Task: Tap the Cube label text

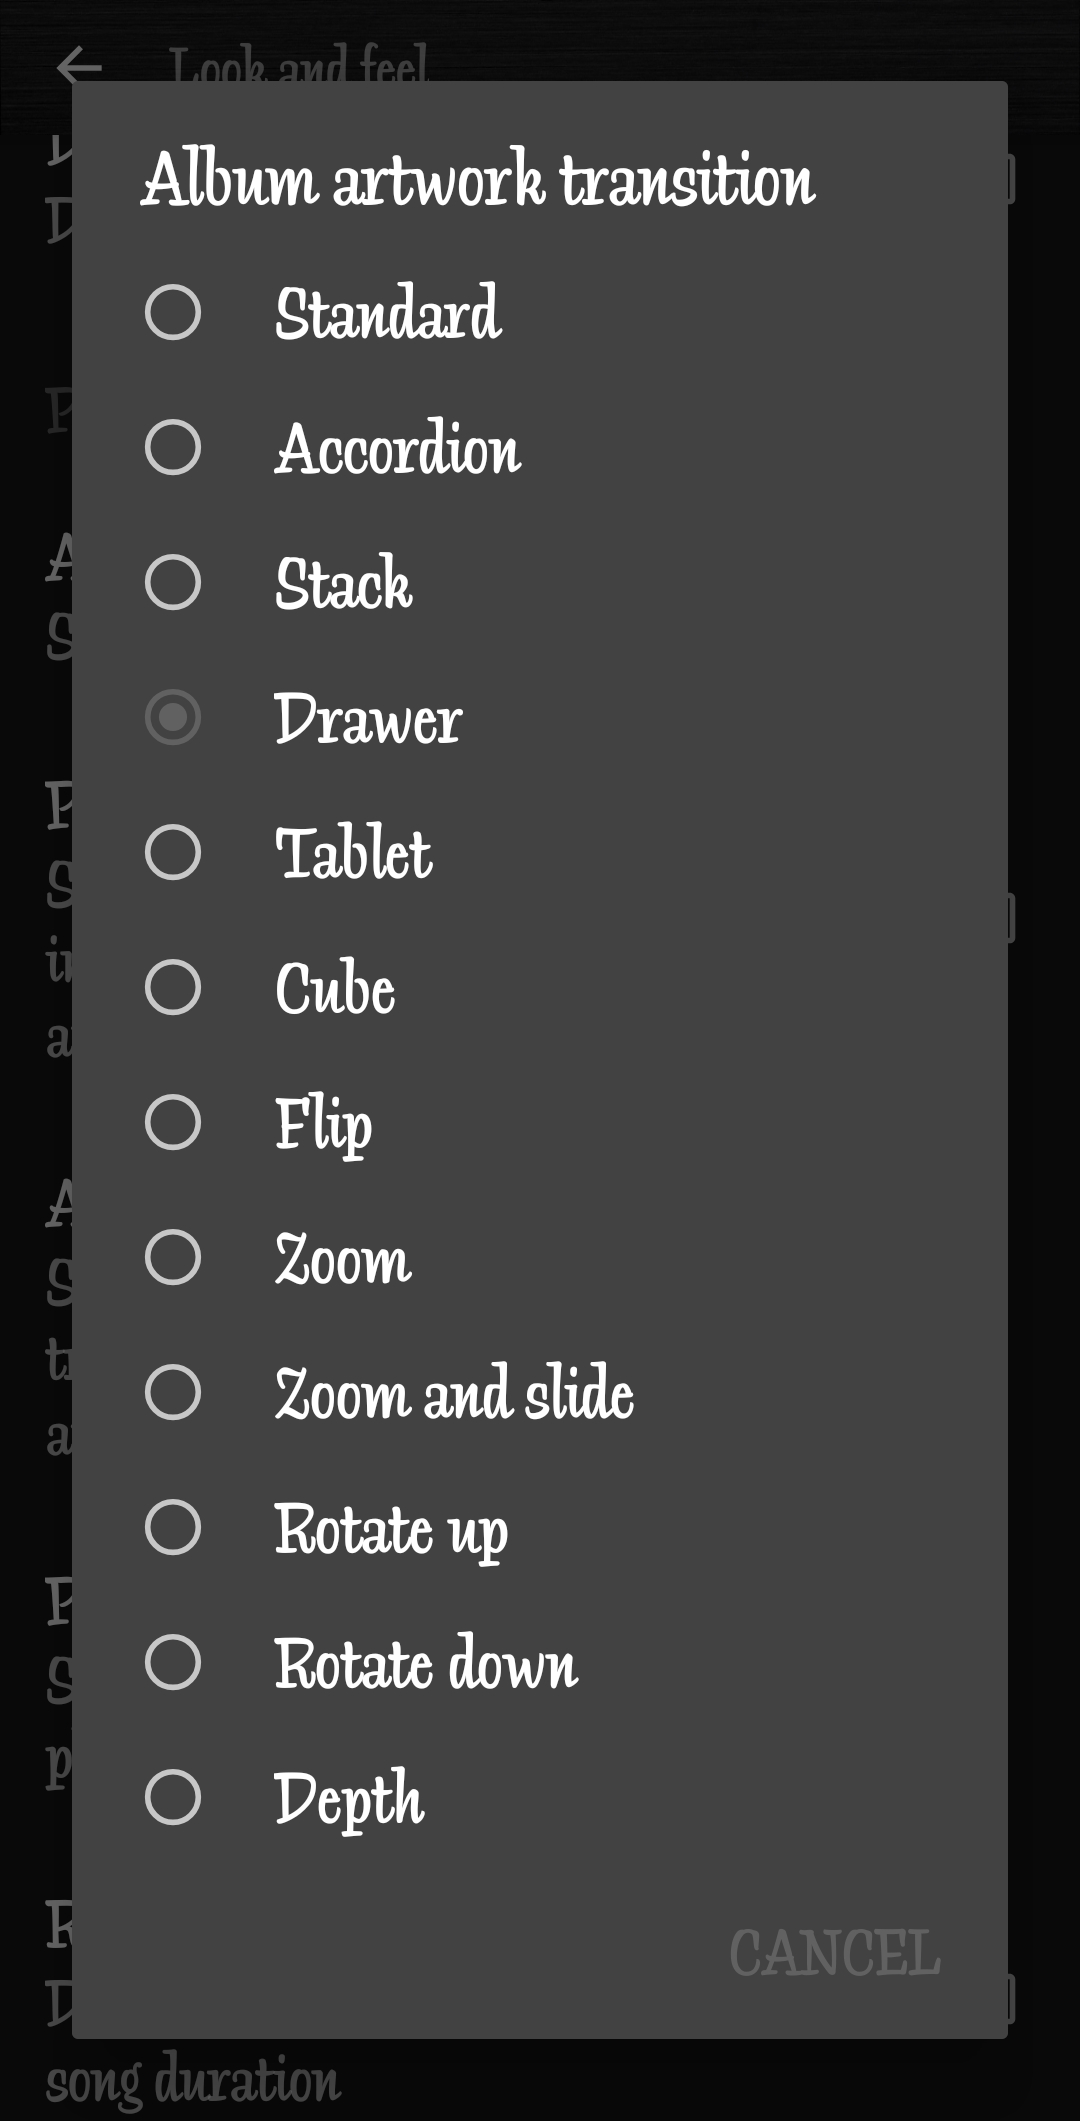Action: (x=335, y=988)
